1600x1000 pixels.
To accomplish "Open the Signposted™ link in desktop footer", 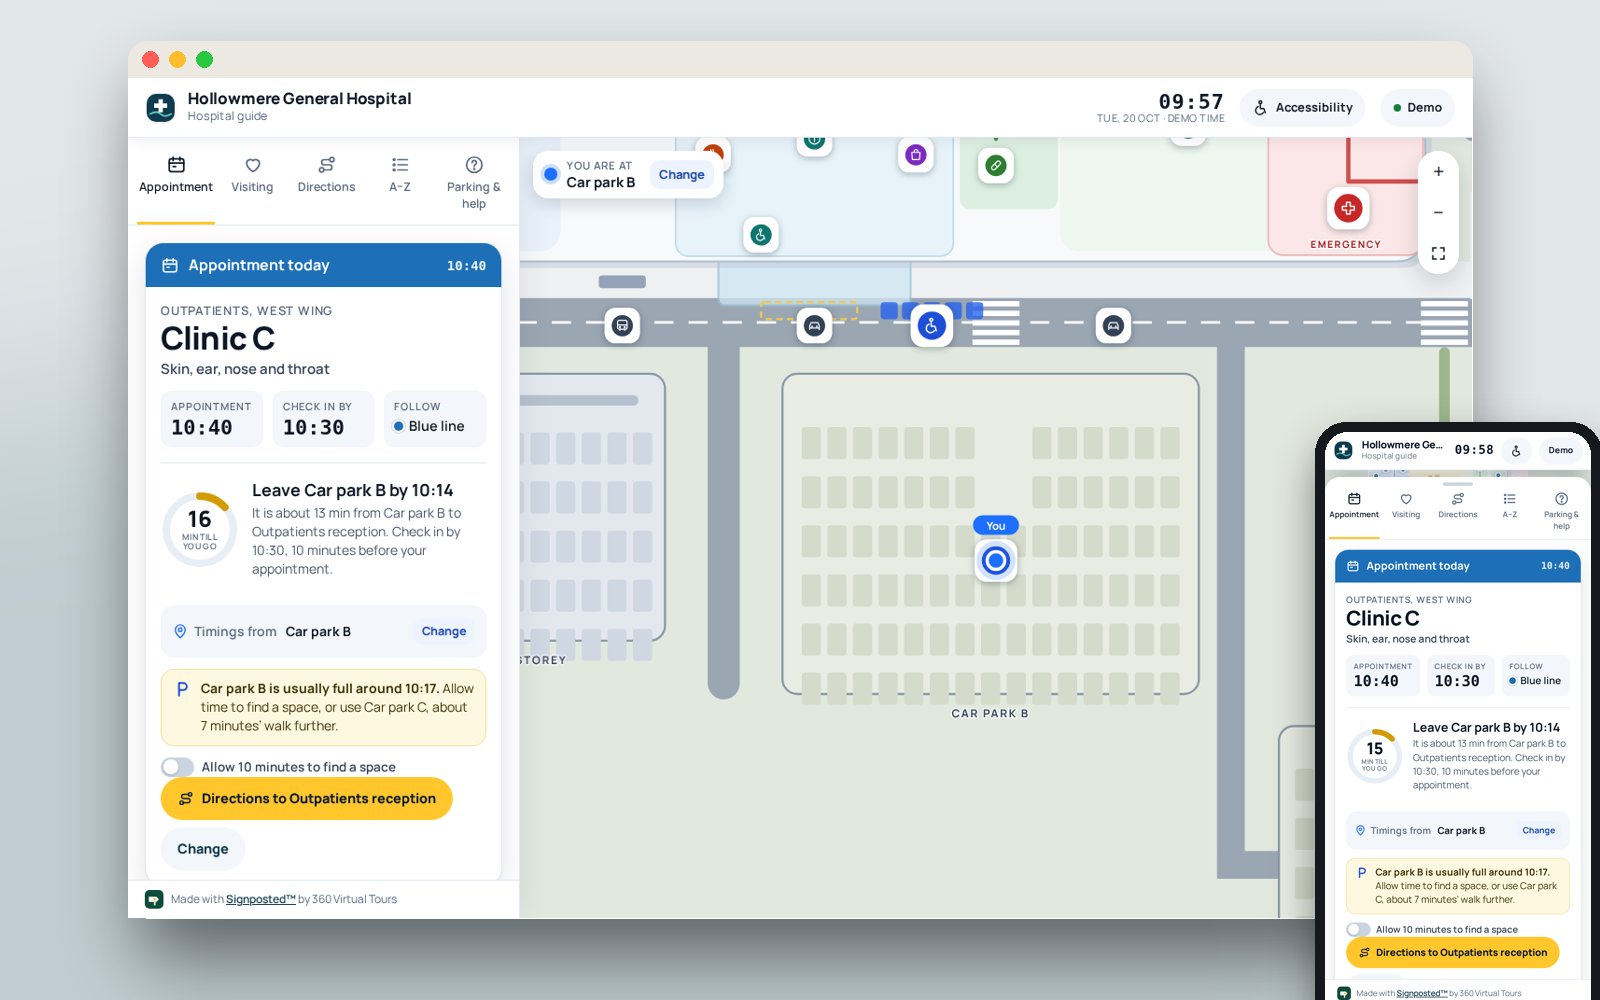I will (x=260, y=899).
